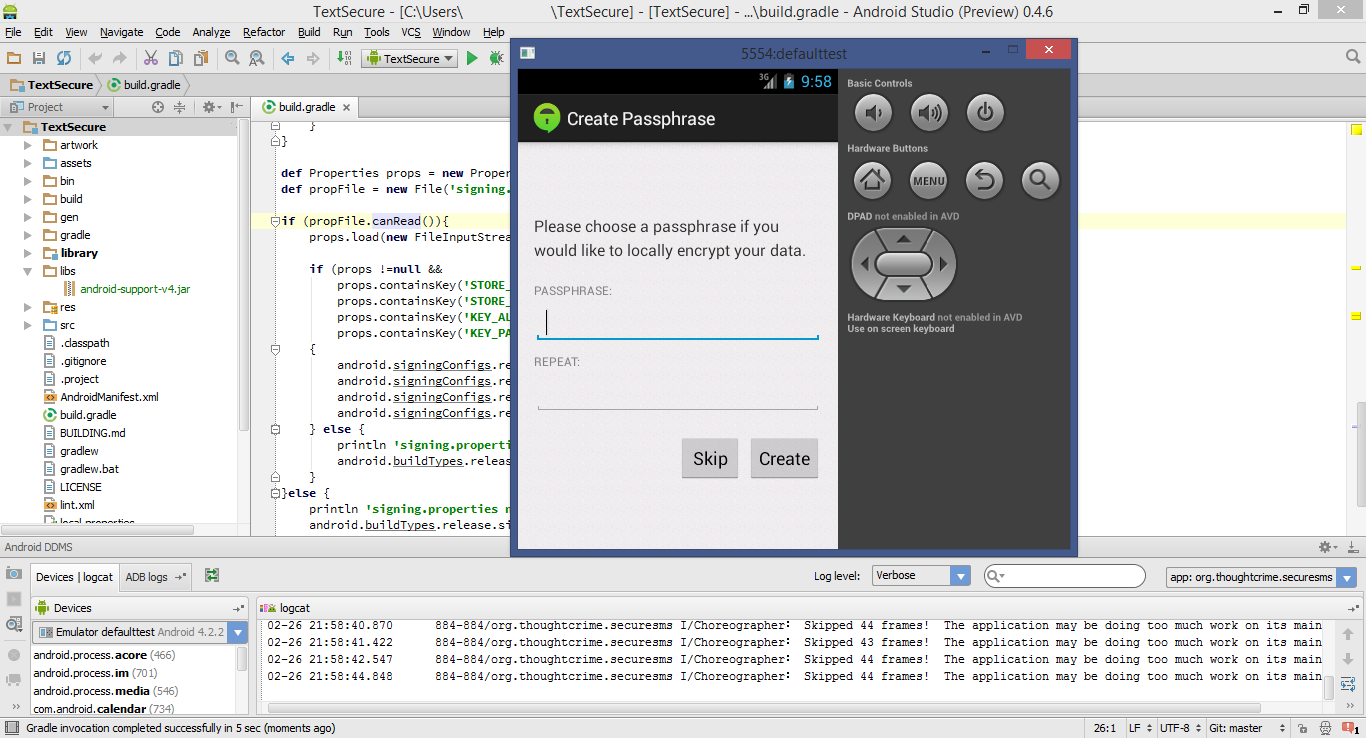The height and width of the screenshot is (738, 1366).
Task: Cut selection with the scissors icon
Action: [x=151, y=59]
